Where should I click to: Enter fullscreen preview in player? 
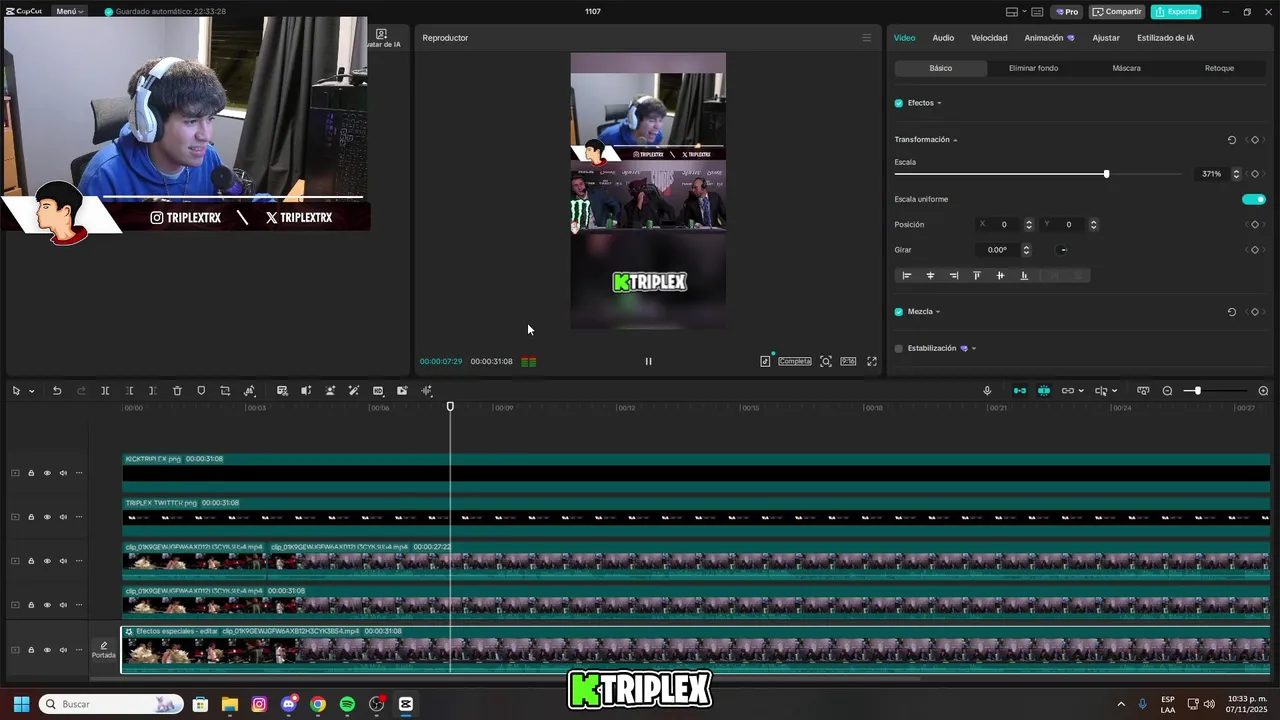(x=872, y=361)
